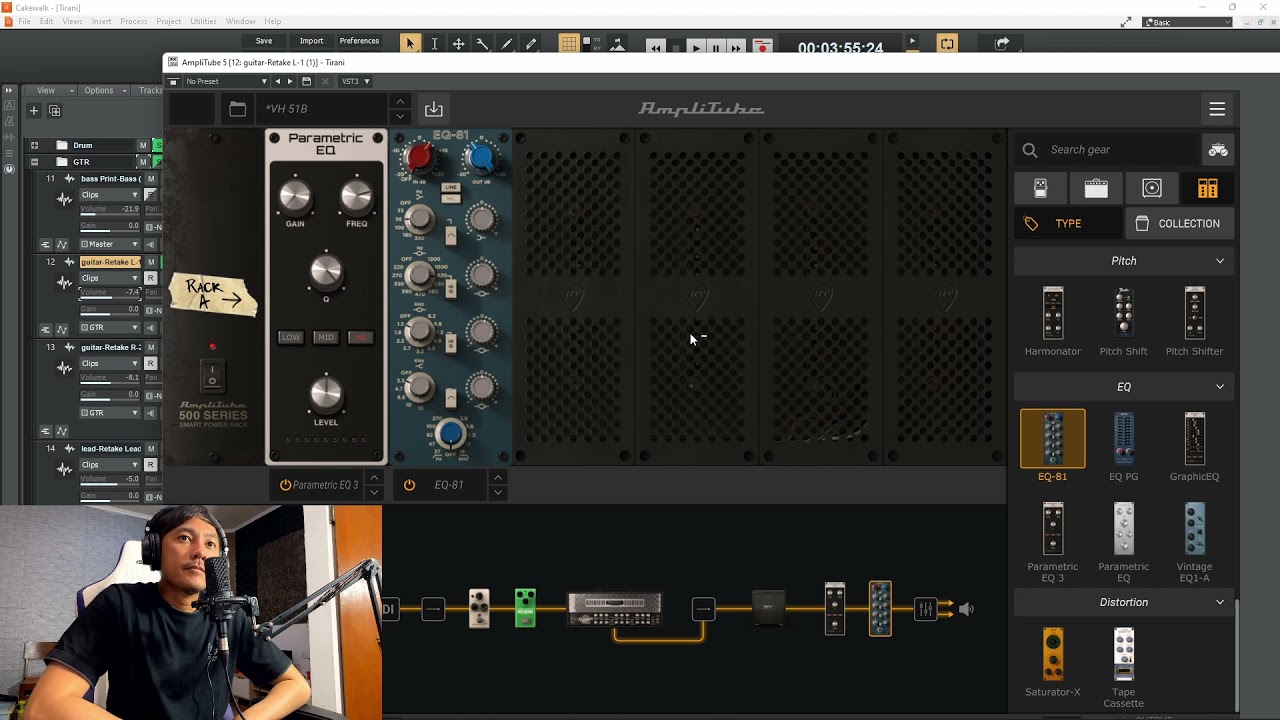Screen dimensions: 1280x720
Task: Choose the GraphicEQ gear item
Action: click(1194, 439)
